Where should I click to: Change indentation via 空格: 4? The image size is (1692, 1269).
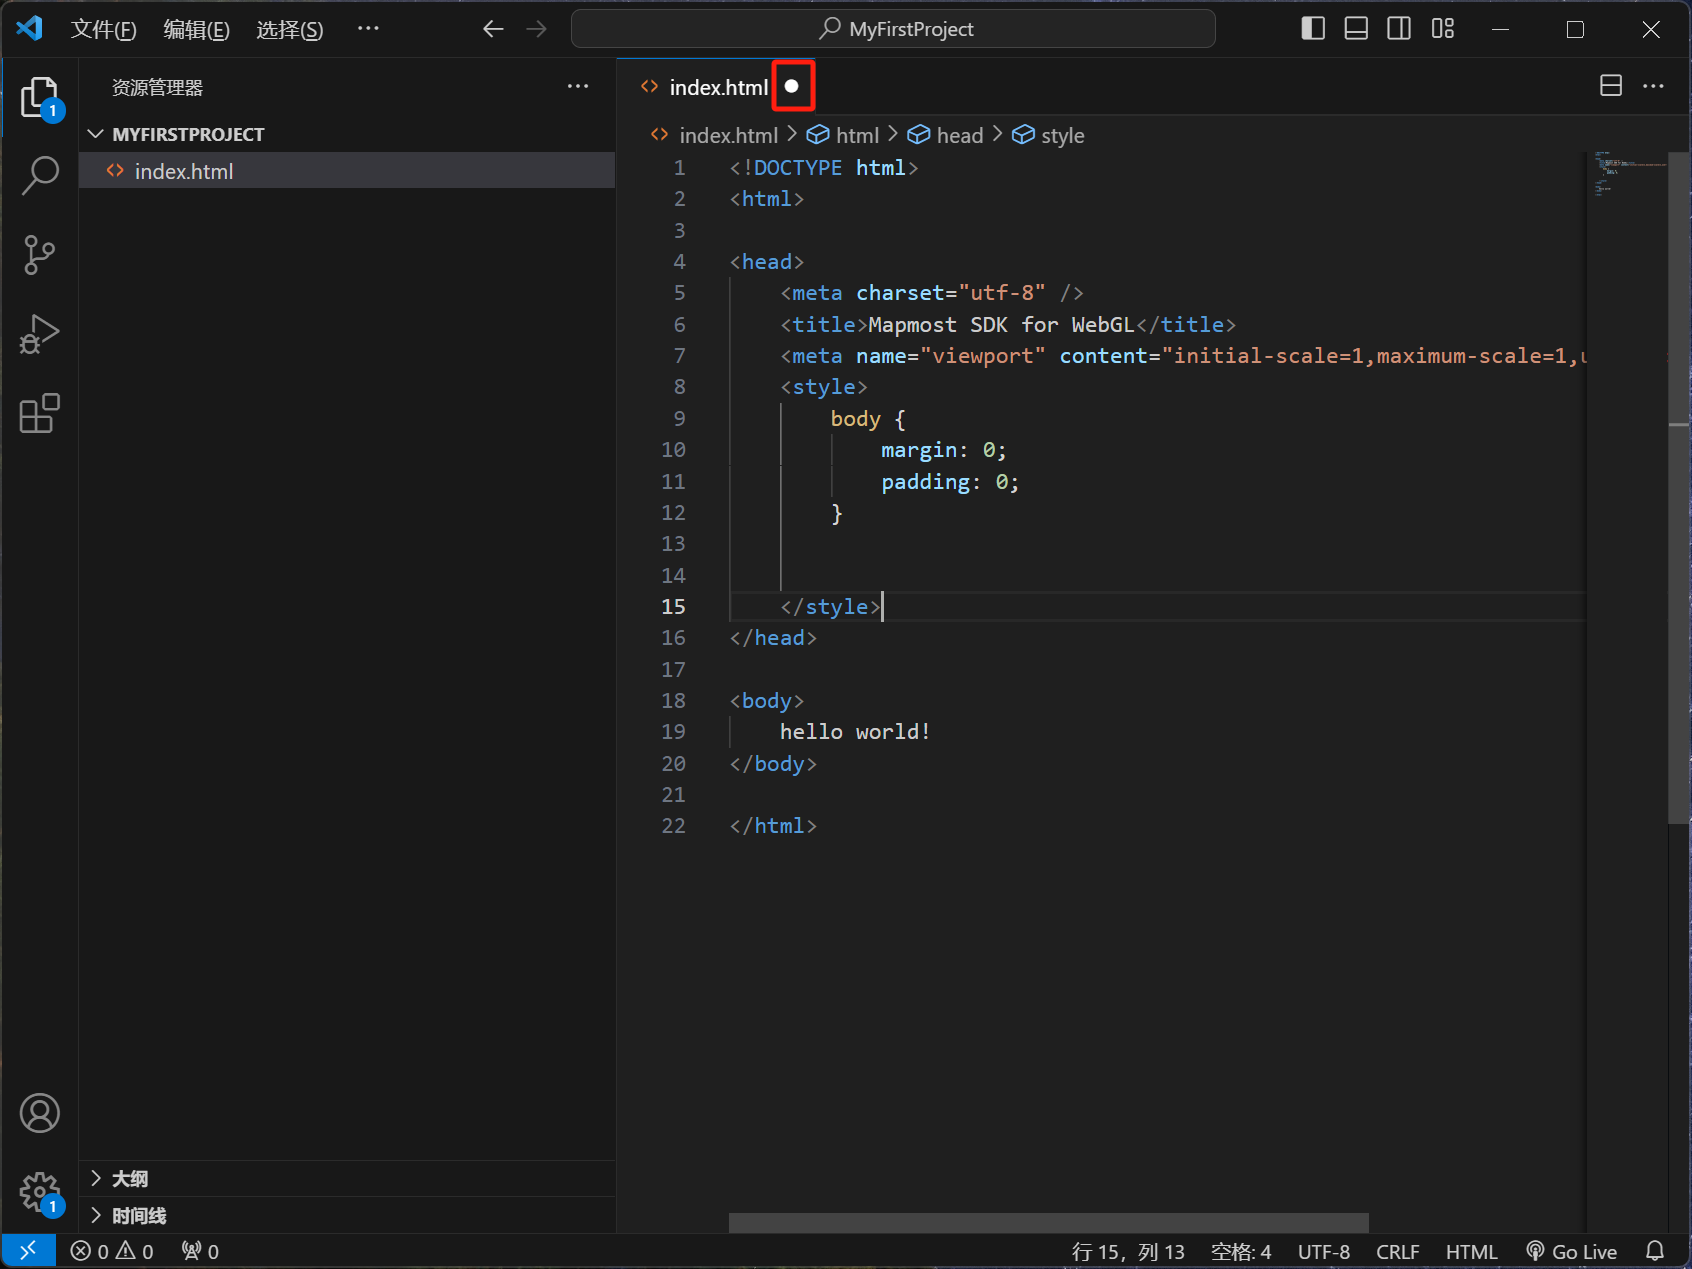point(1241,1252)
